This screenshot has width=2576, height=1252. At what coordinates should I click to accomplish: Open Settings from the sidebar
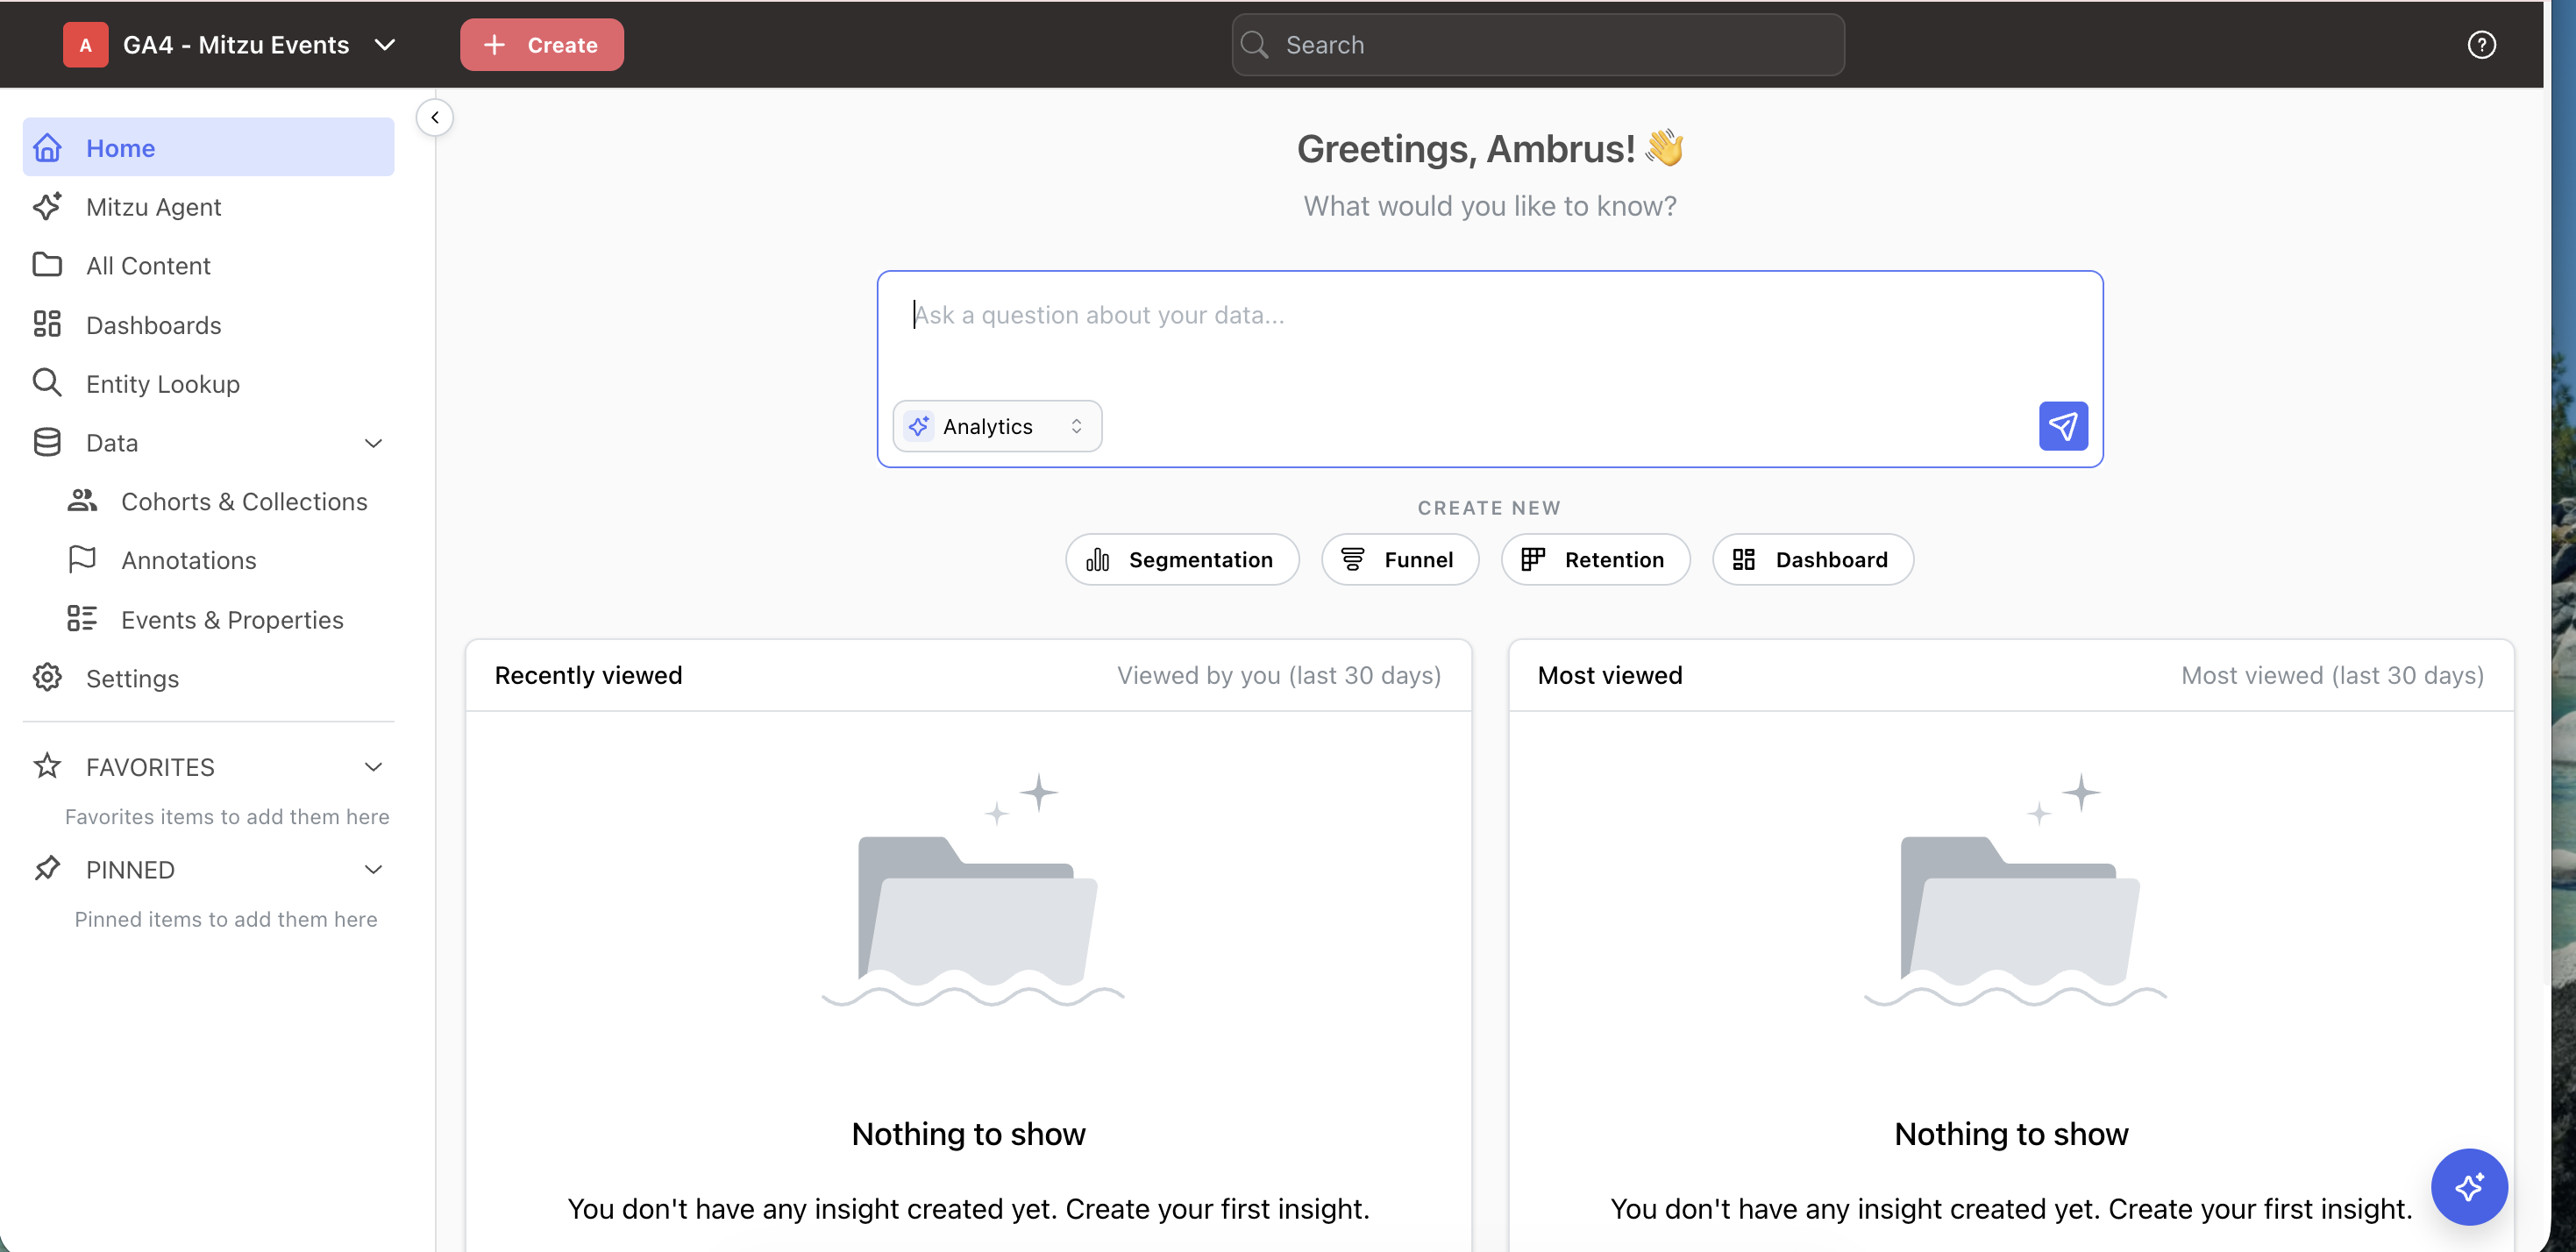[132, 679]
